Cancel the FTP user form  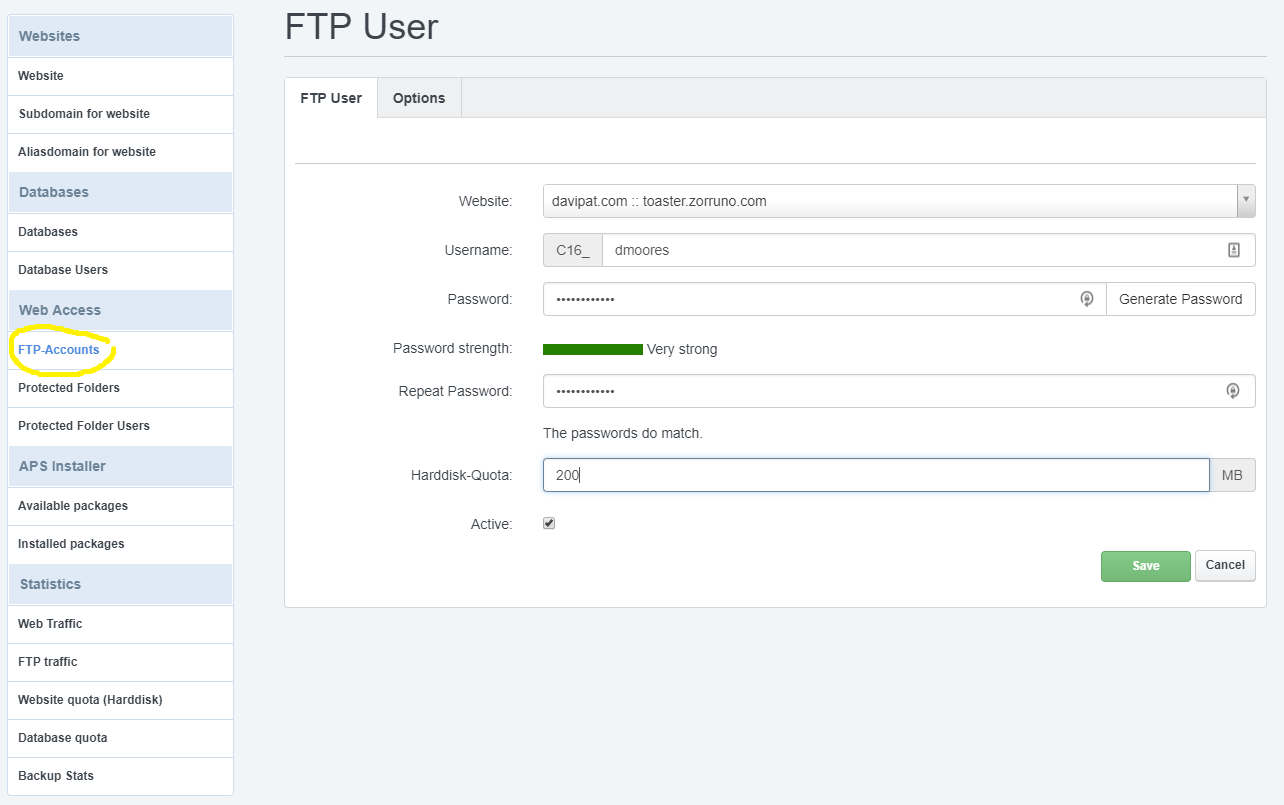(1225, 565)
